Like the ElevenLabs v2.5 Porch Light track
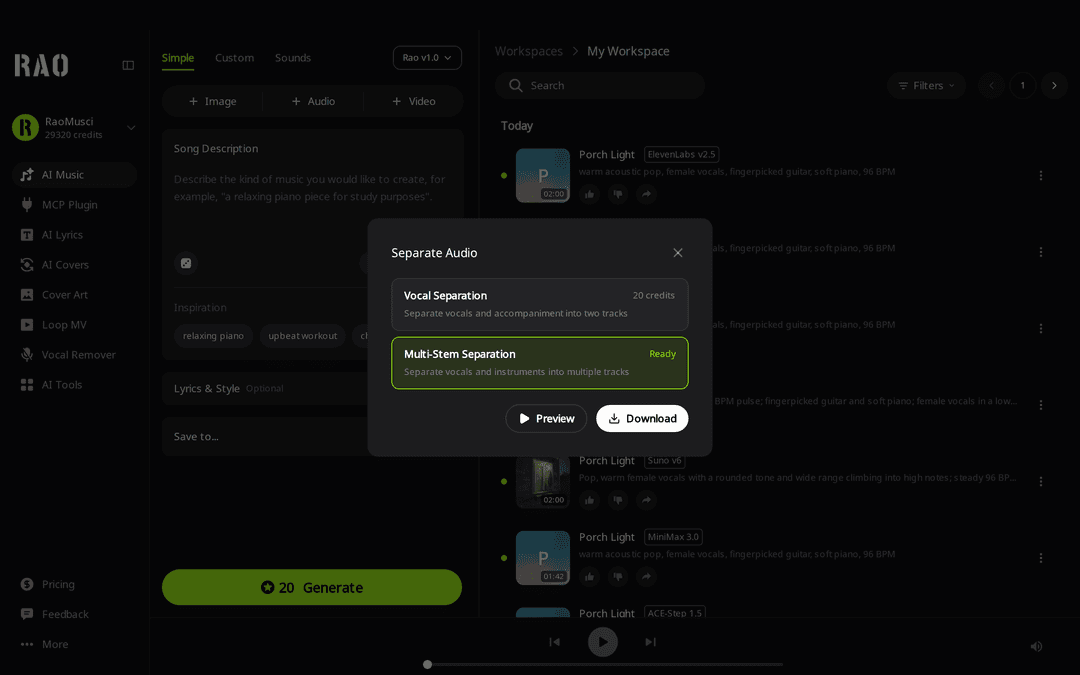This screenshot has height=675, width=1080. click(x=590, y=194)
